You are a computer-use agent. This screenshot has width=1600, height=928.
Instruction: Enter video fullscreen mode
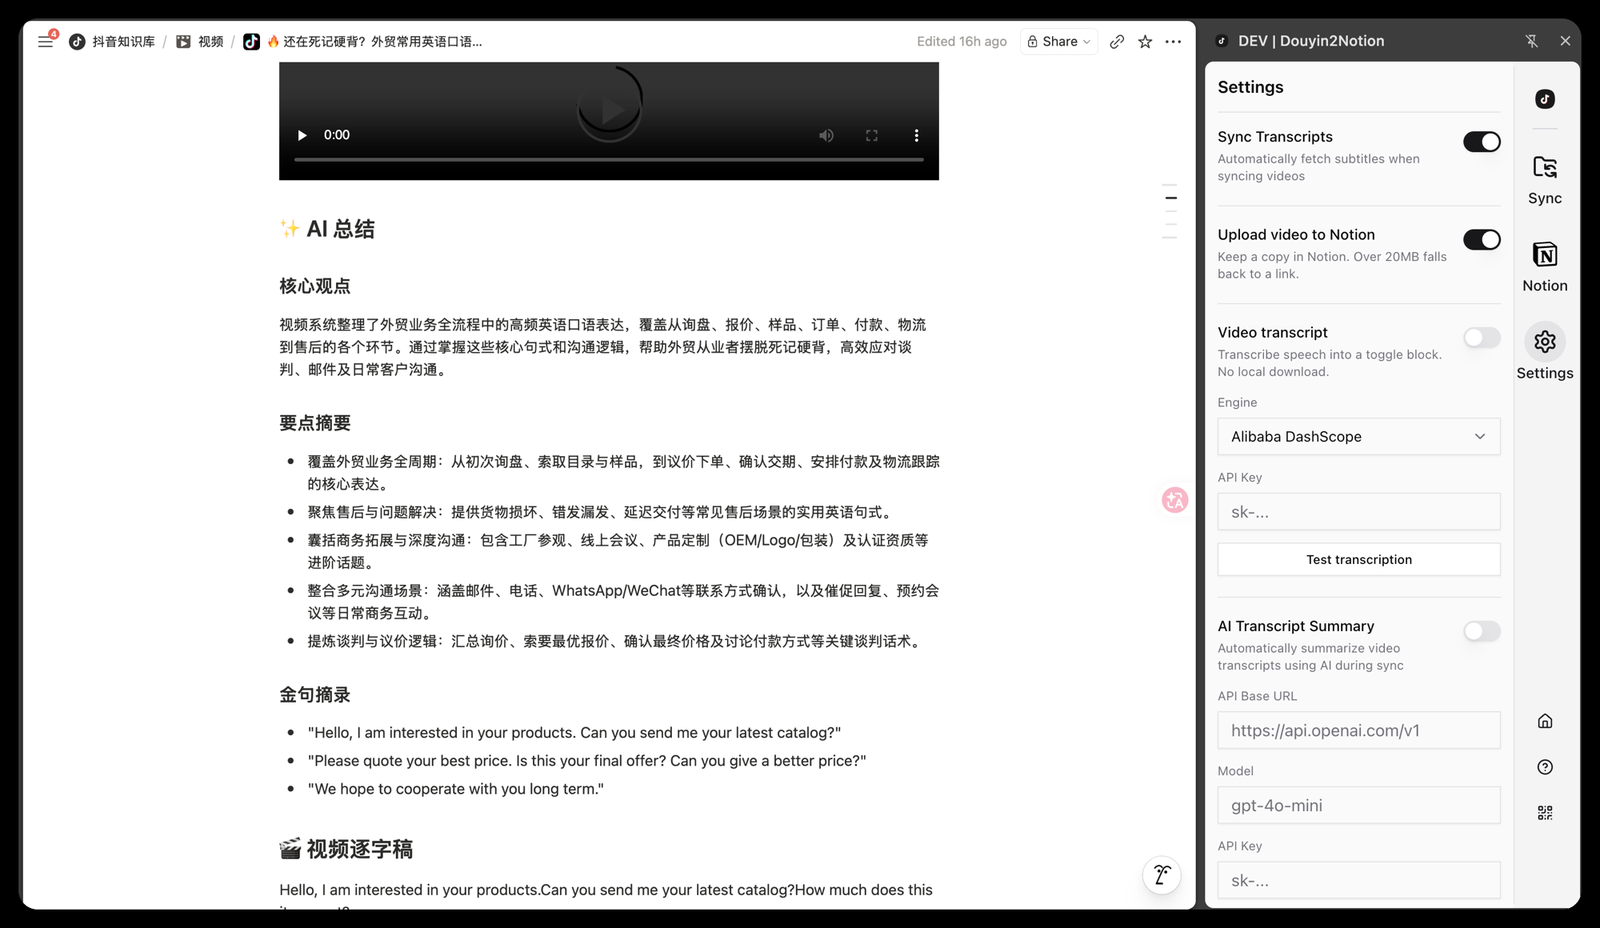(x=872, y=135)
